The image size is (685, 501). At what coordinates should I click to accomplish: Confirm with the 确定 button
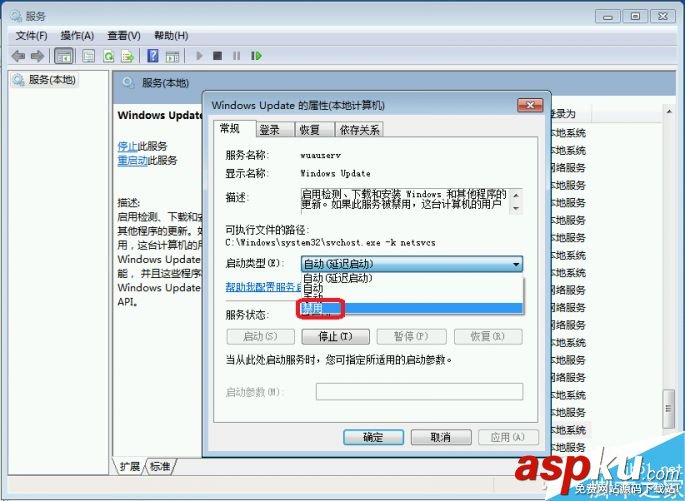point(374,437)
